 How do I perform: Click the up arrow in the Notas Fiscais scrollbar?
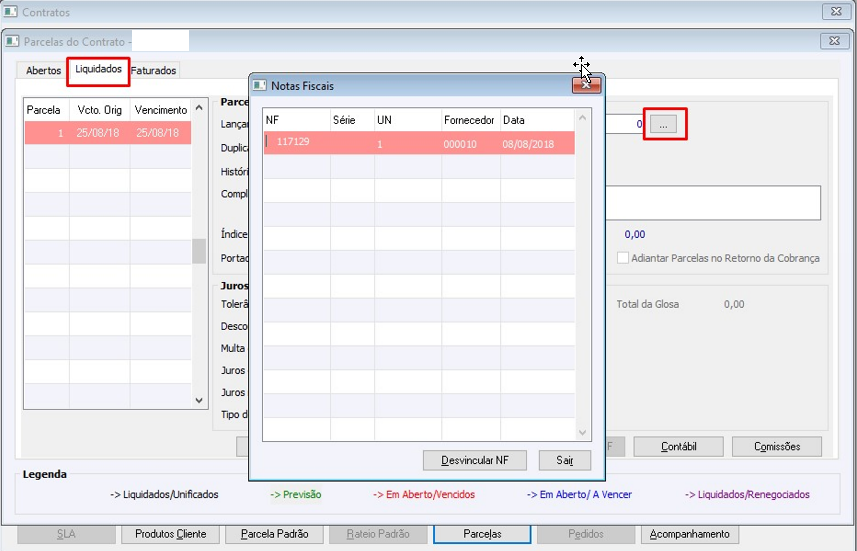pos(583,118)
